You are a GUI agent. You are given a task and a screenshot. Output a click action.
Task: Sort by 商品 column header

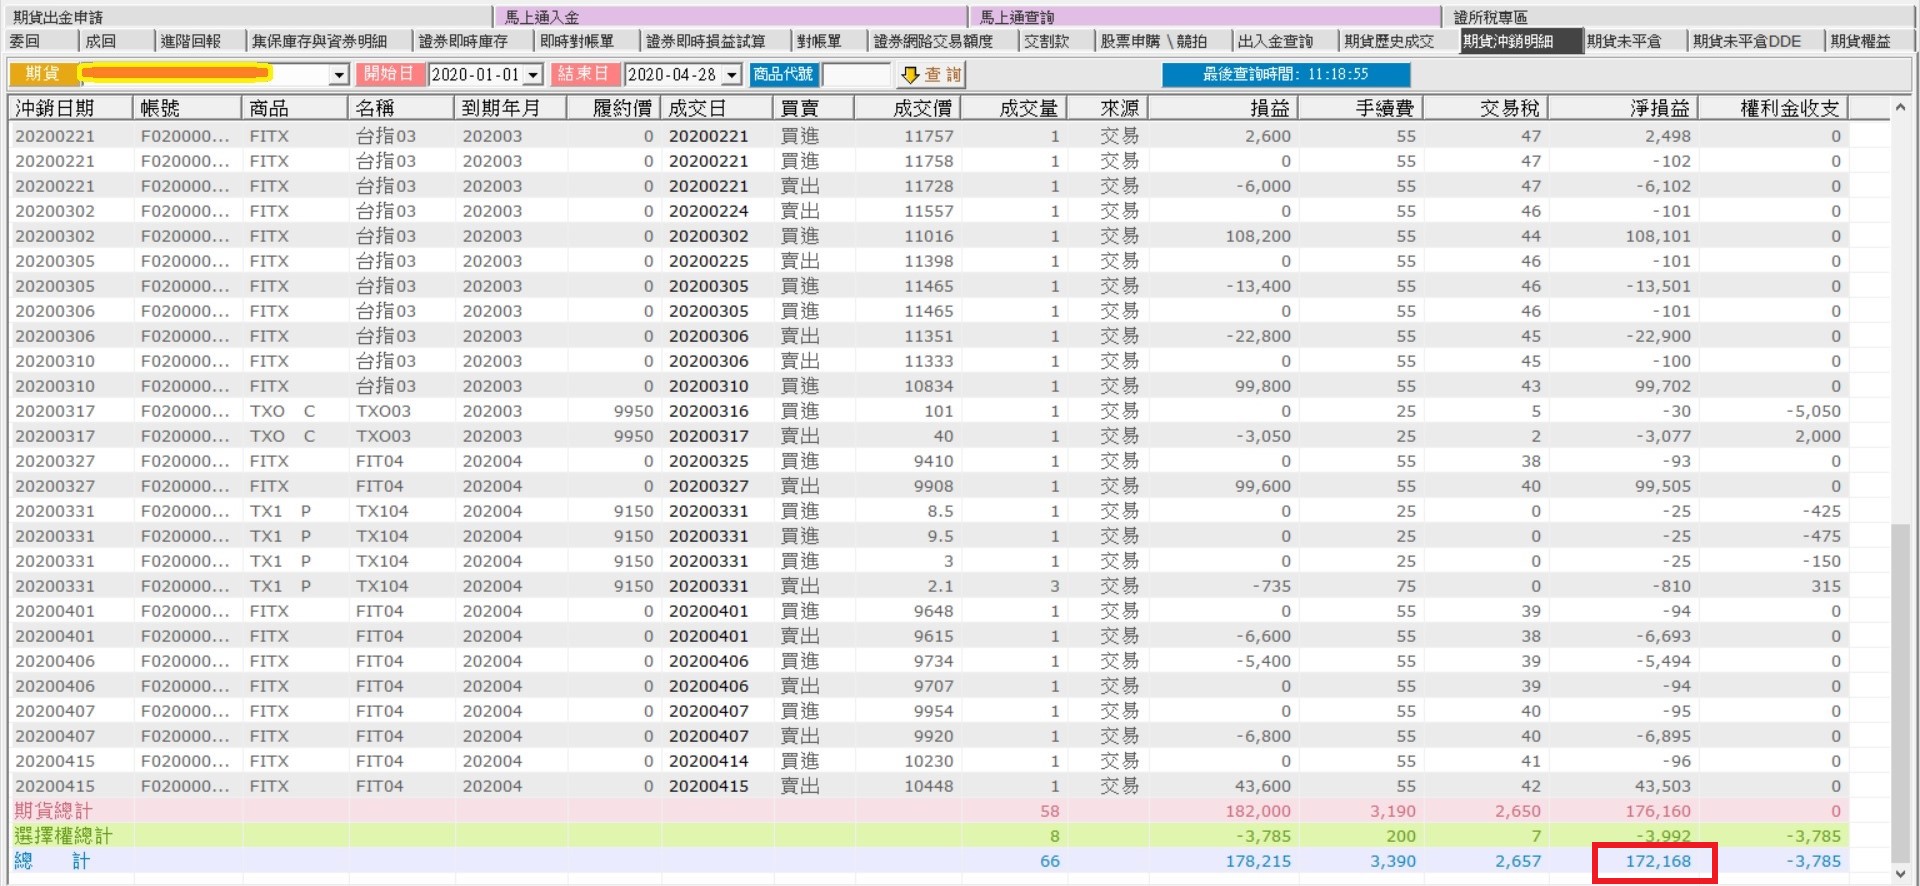tap(296, 108)
